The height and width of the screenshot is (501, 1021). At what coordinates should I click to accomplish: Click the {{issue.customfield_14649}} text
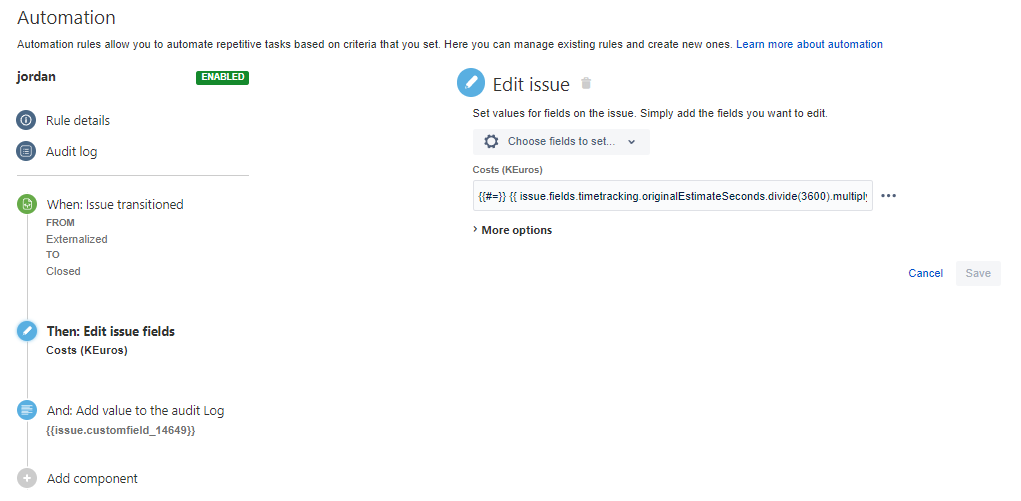[121, 431]
